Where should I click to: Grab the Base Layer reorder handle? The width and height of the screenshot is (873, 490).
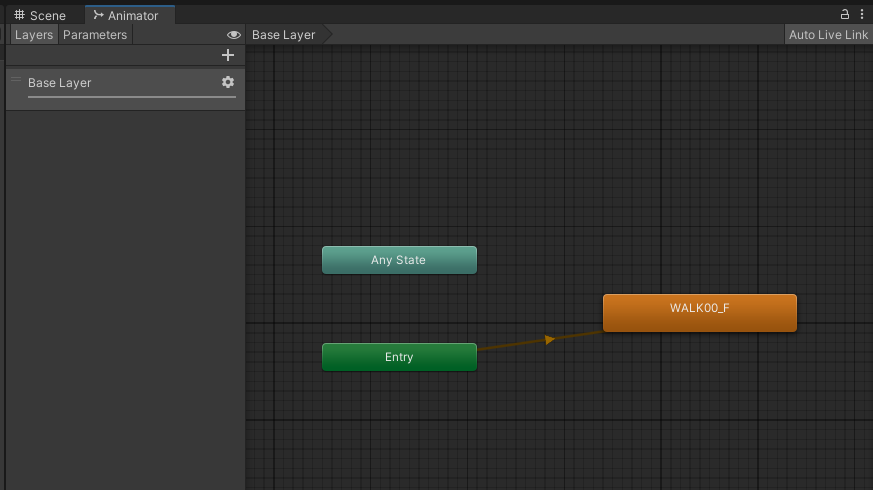point(16,80)
